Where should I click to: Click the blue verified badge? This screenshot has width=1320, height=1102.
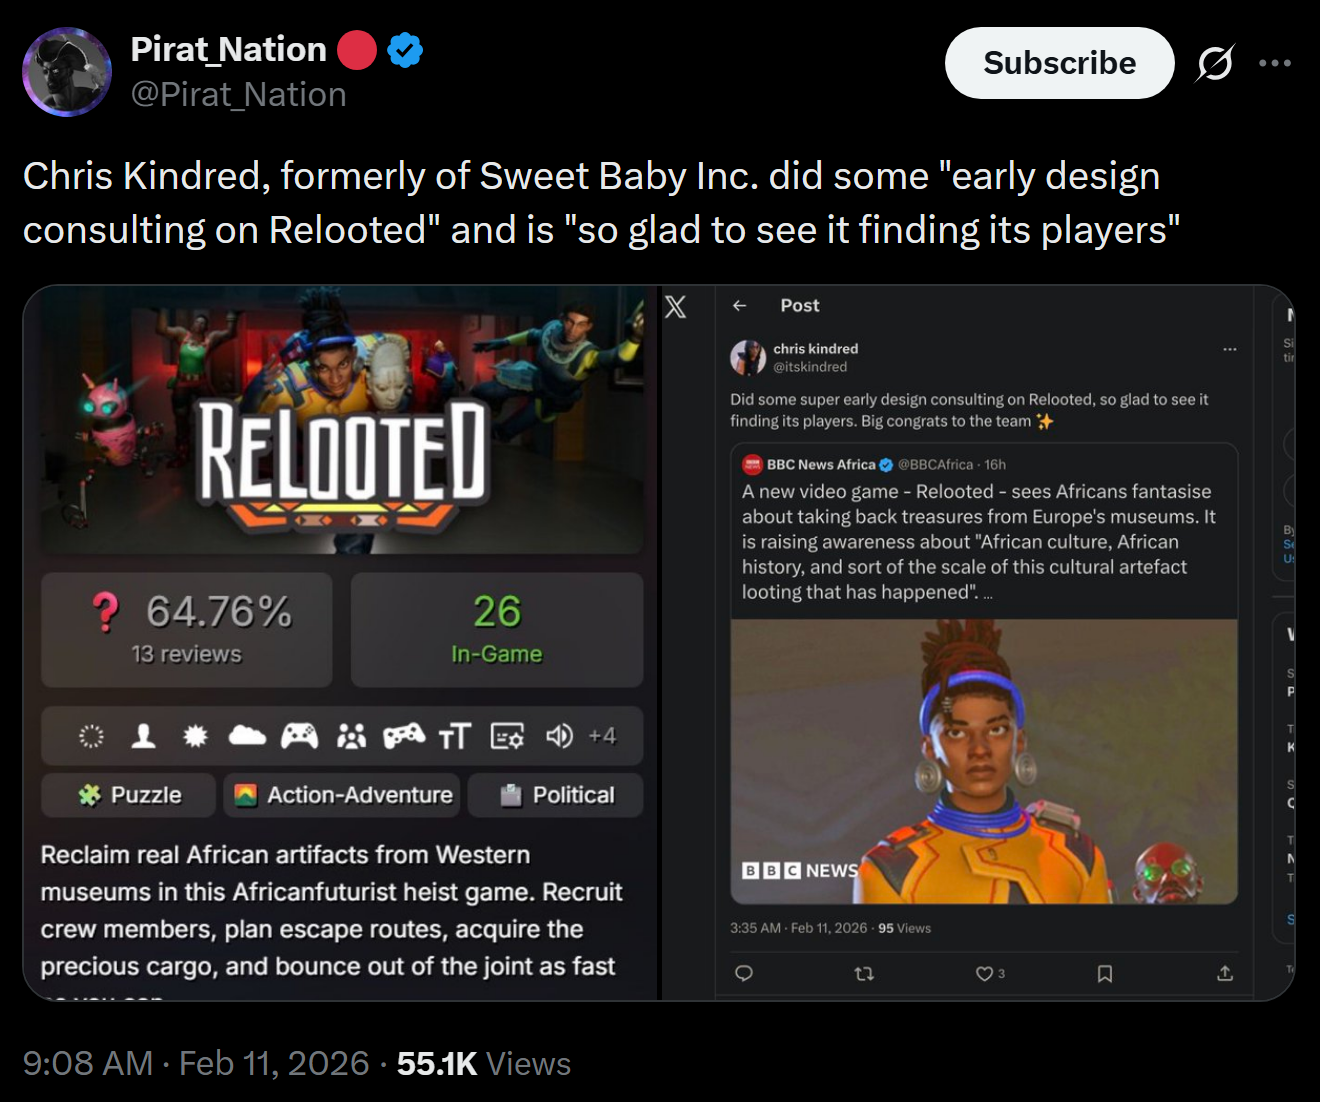[405, 50]
